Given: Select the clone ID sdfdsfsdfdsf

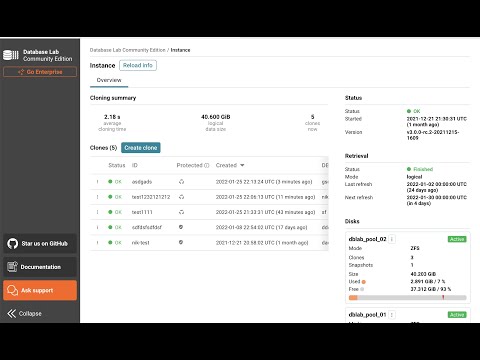Looking at the screenshot, I should tap(147, 227).
